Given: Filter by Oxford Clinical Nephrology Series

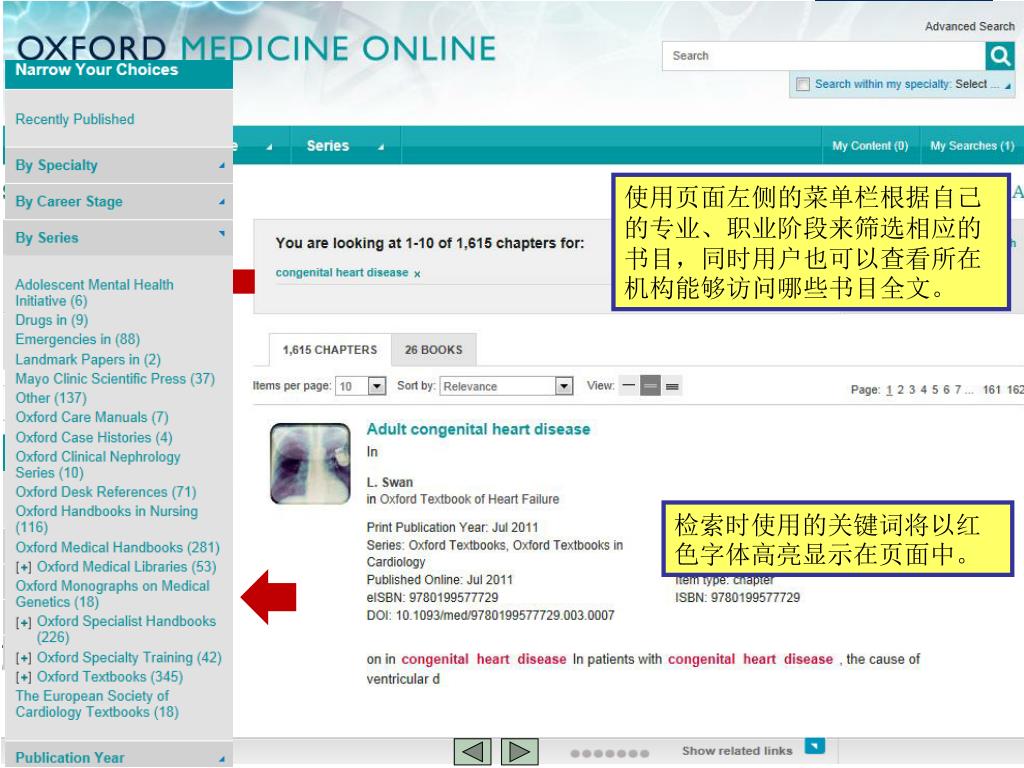Looking at the screenshot, I should [x=98, y=464].
